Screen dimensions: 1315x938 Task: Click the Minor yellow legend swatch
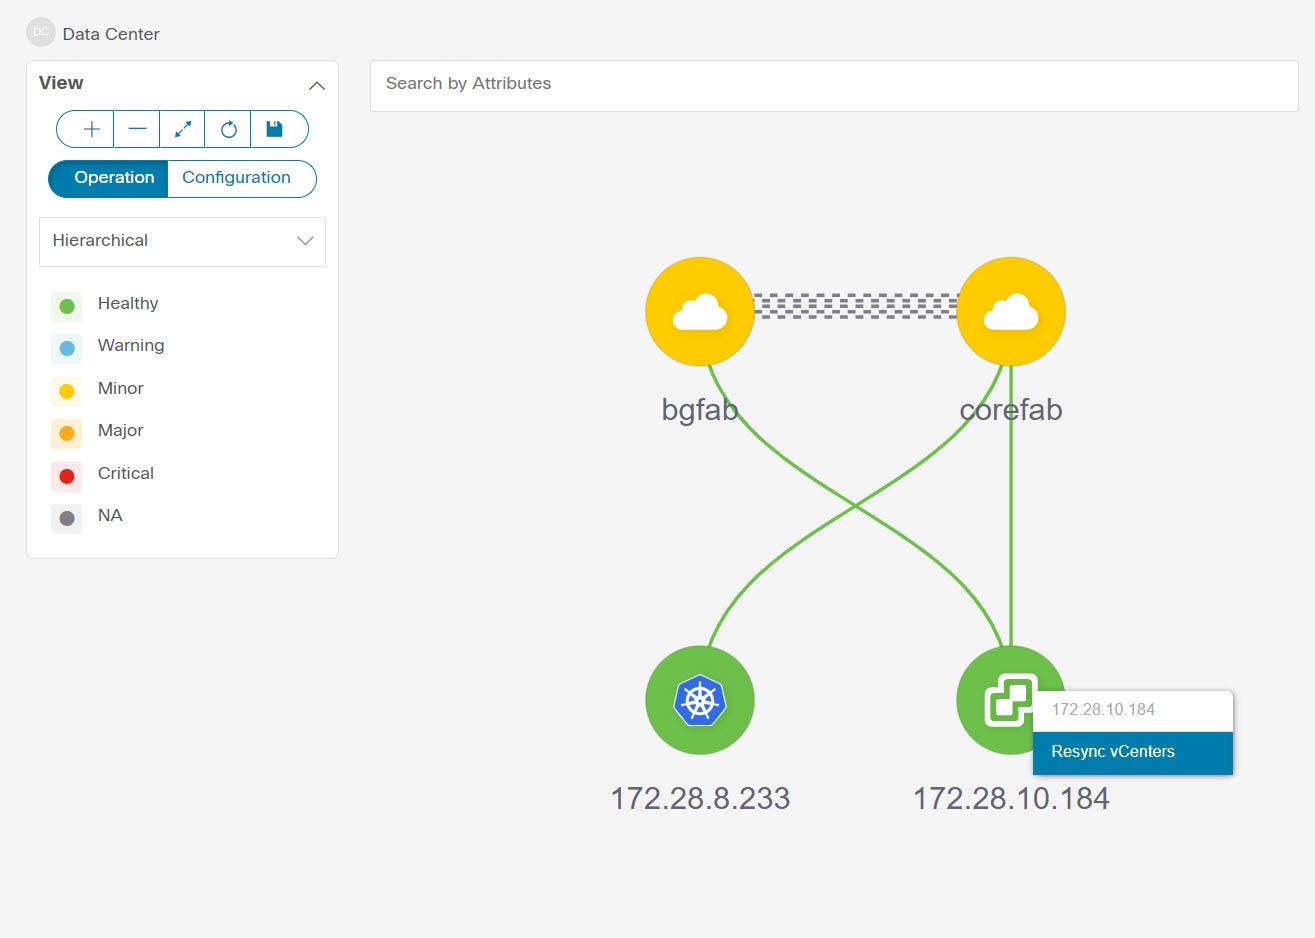click(67, 391)
